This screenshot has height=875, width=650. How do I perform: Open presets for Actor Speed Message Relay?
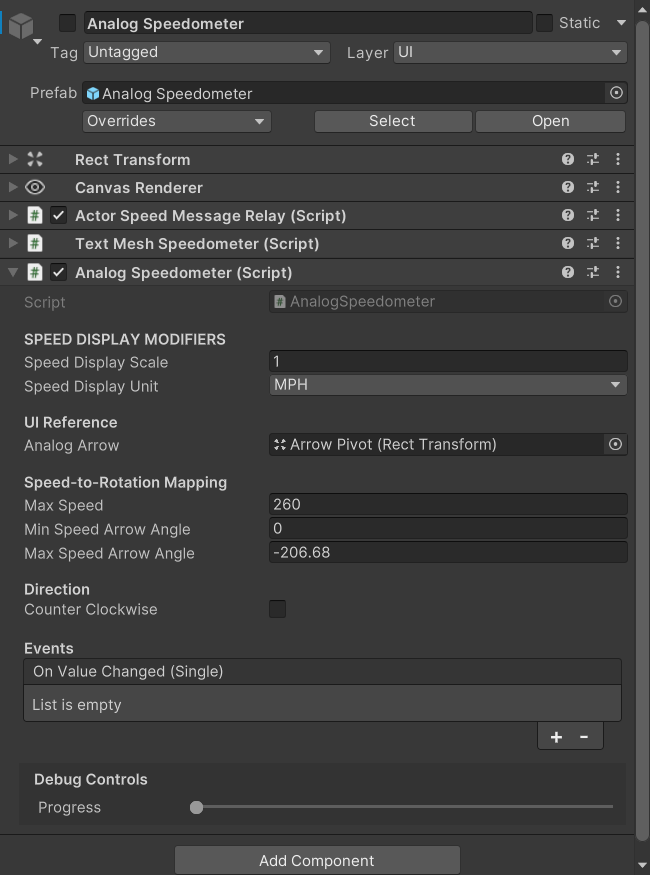click(593, 215)
